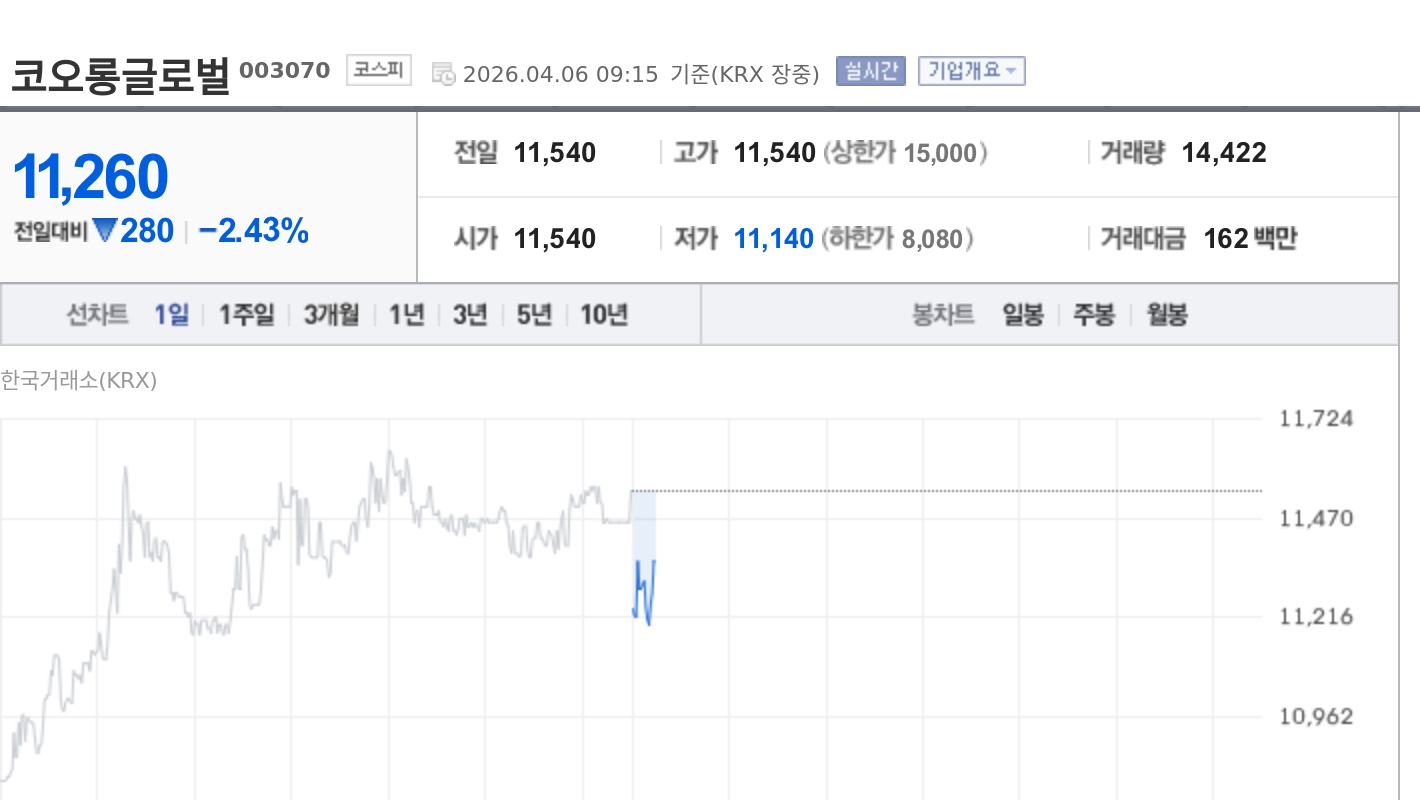Switch to 일봉 daily candlestick view
Viewport: 1420px width, 800px height.
tap(1023, 314)
